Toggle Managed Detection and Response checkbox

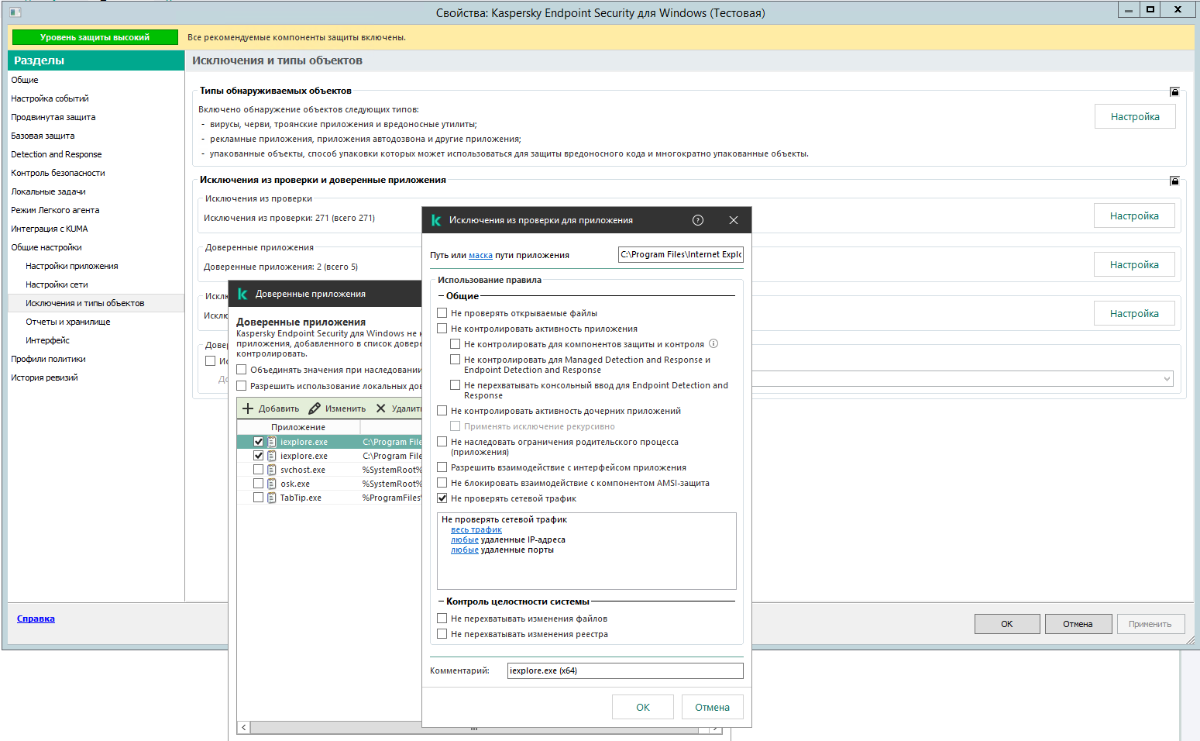point(456,359)
